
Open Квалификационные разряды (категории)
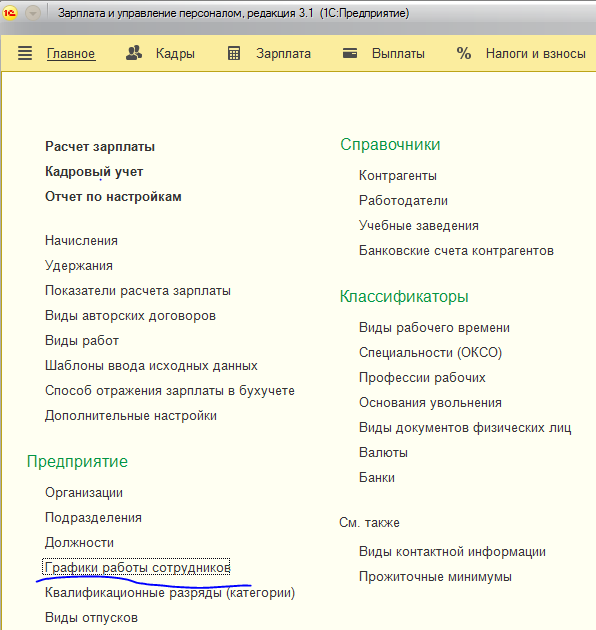170,593
